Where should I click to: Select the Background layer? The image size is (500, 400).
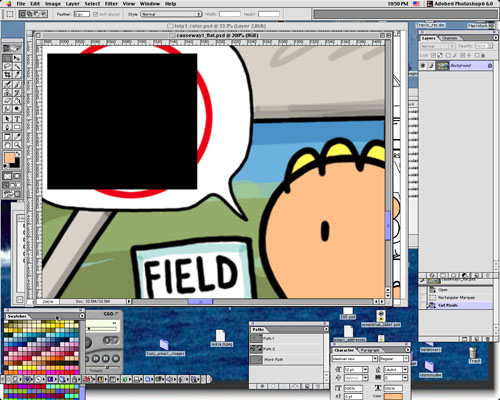(456, 66)
